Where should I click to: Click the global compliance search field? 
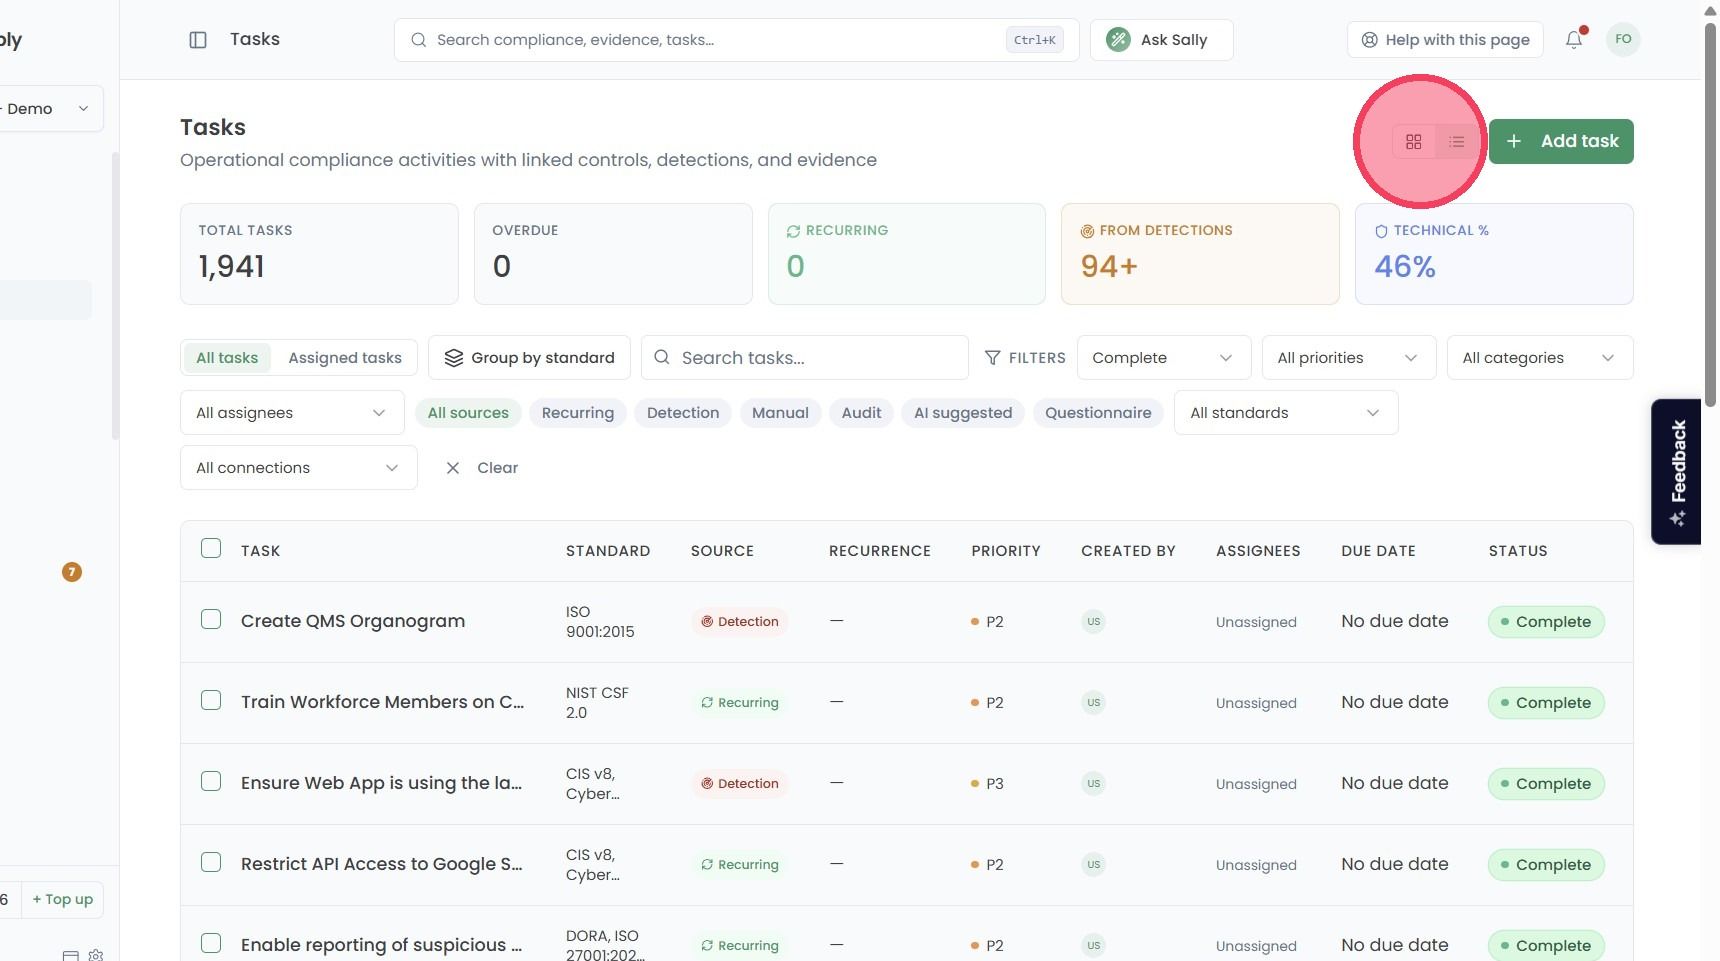(736, 40)
